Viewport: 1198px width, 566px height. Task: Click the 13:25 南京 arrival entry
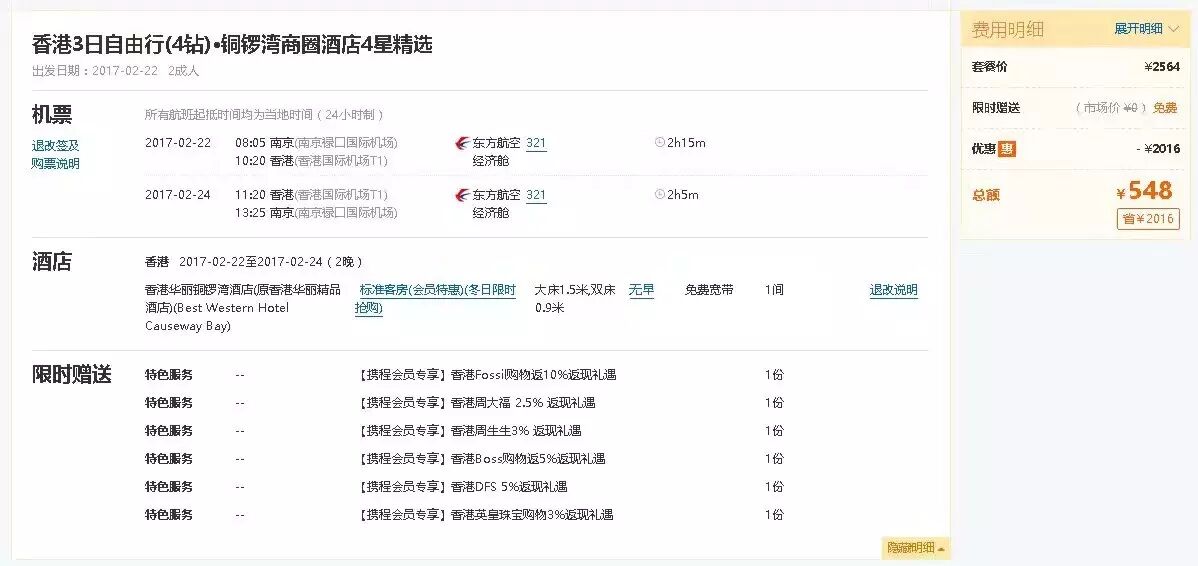316,213
